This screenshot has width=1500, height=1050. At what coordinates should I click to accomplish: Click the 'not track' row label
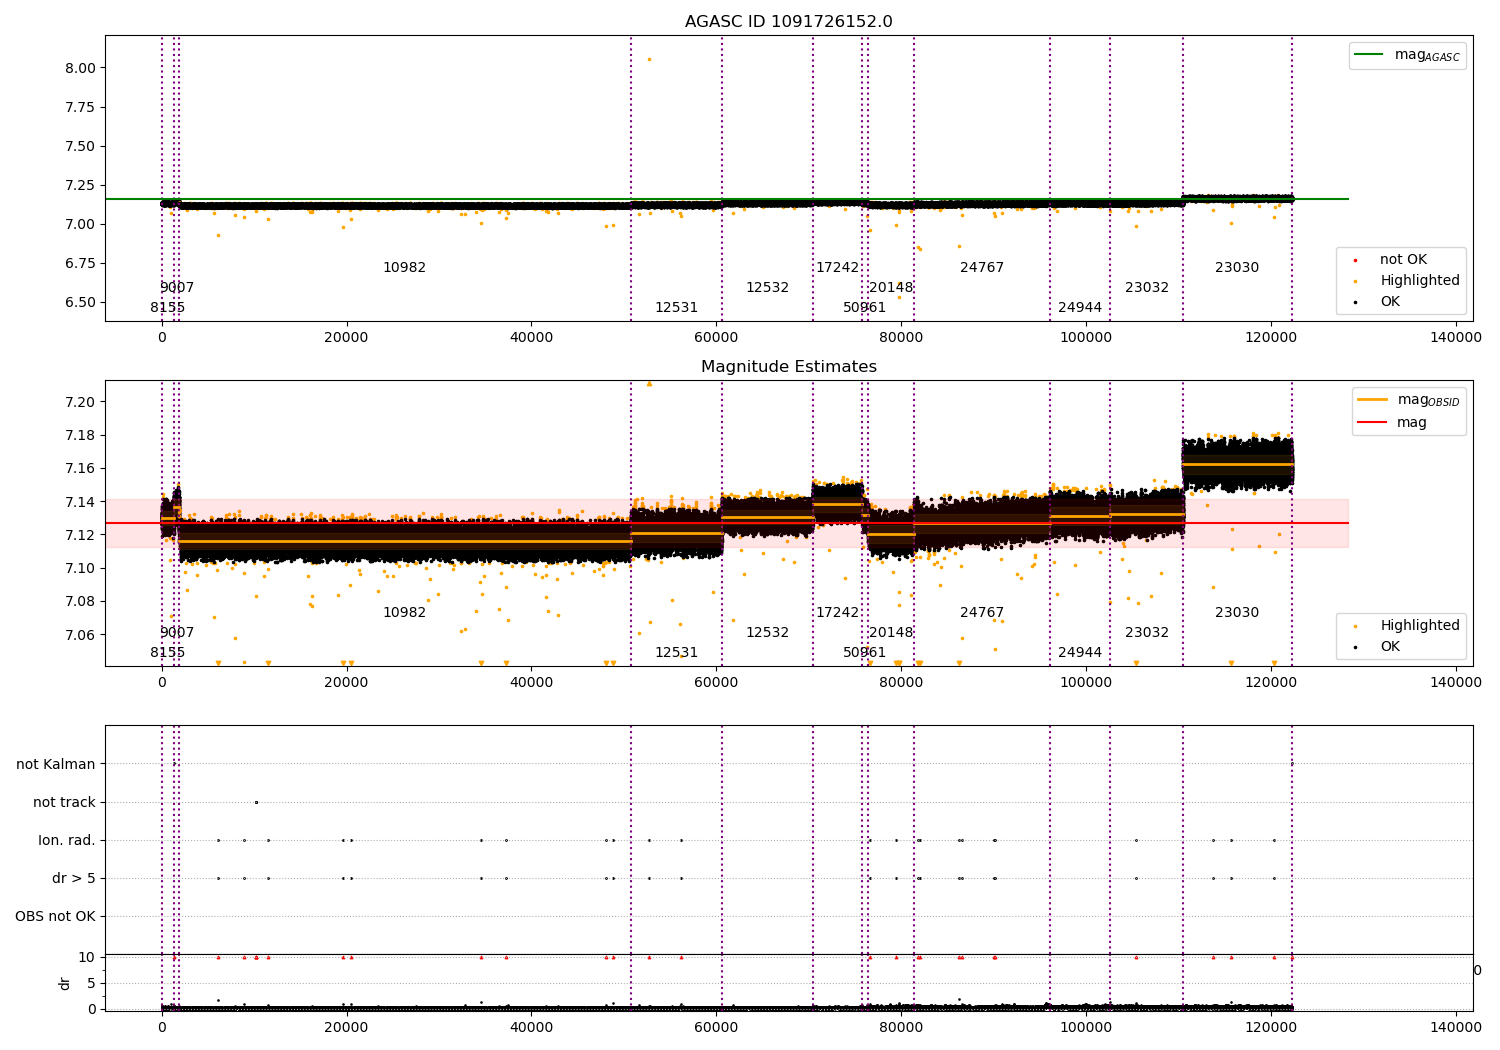pos(64,802)
